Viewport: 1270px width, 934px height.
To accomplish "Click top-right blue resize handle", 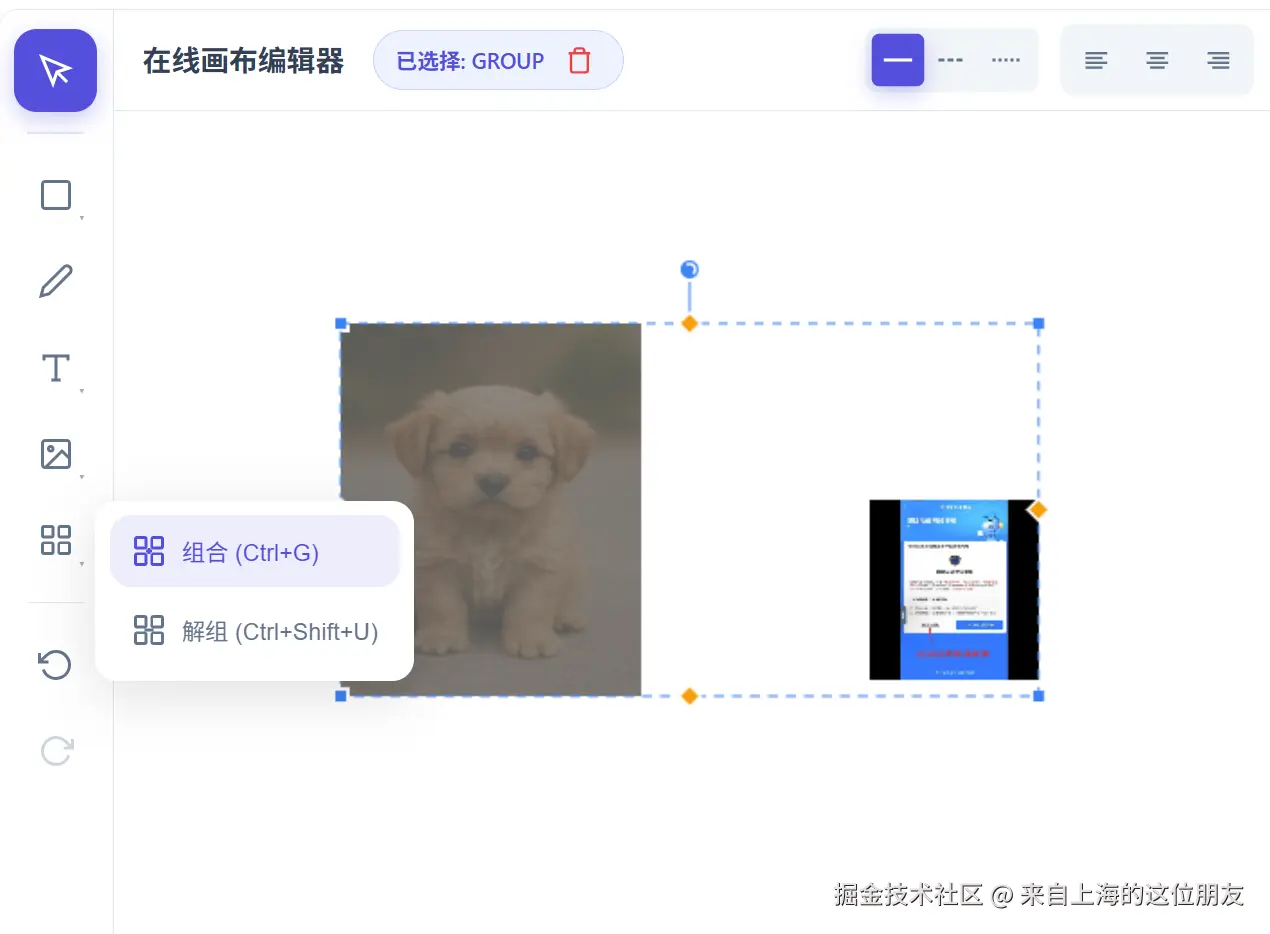I will pos(1038,323).
